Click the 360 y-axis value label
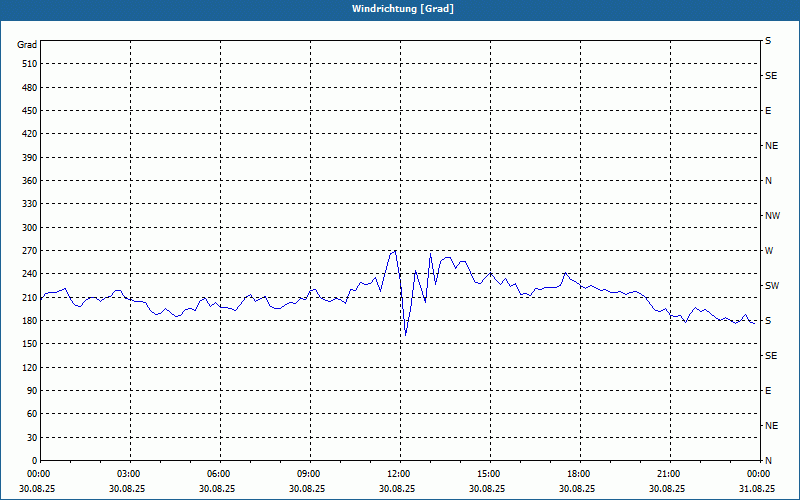This screenshot has width=800, height=500. [x=30, y=181]
